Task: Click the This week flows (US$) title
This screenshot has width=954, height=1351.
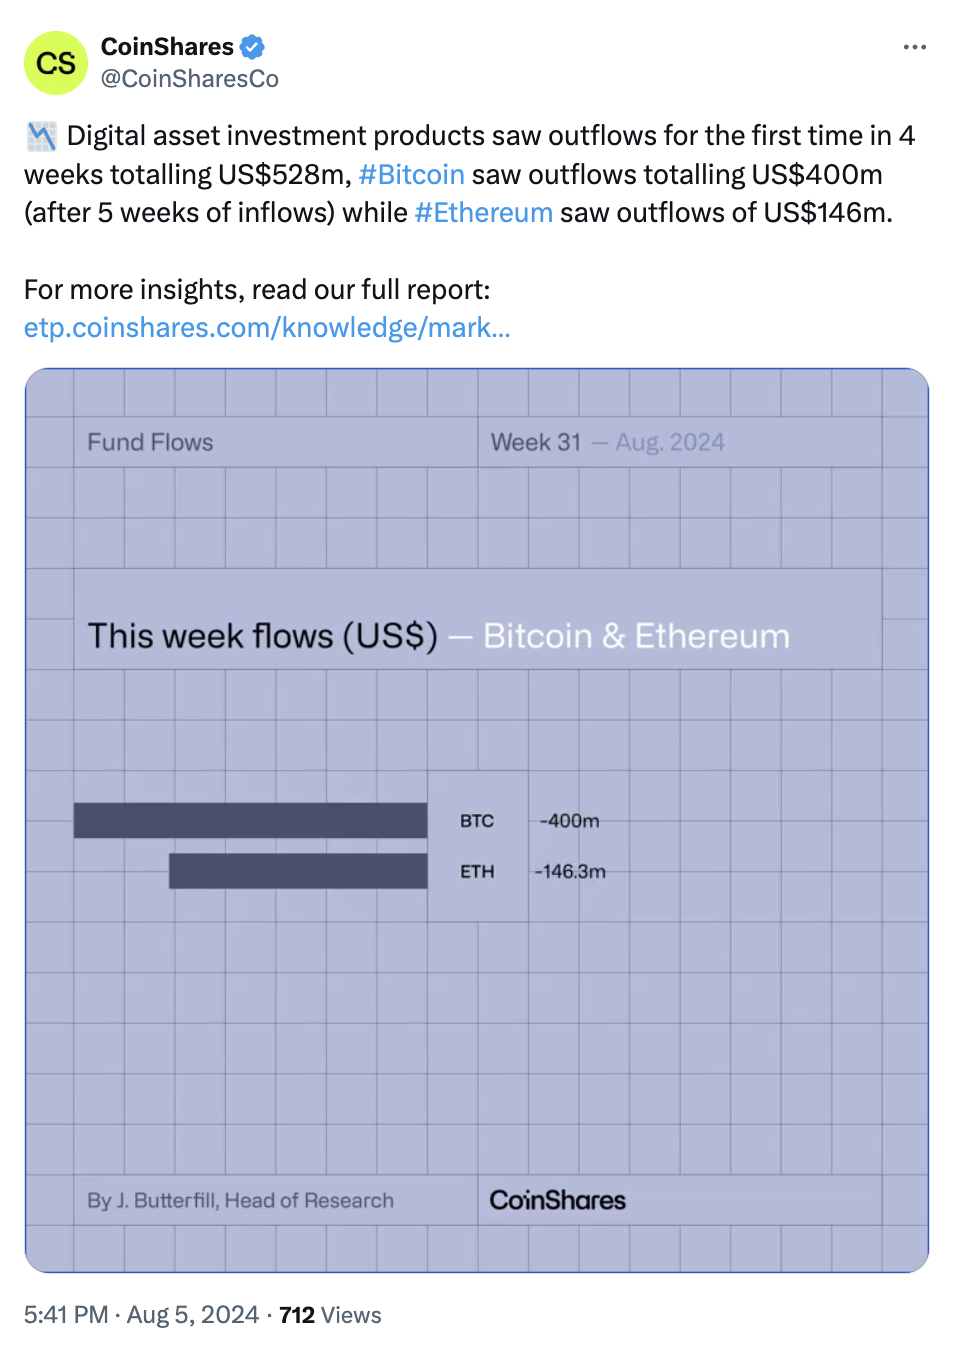Action: pyautogui.click(x=263, y=636)
